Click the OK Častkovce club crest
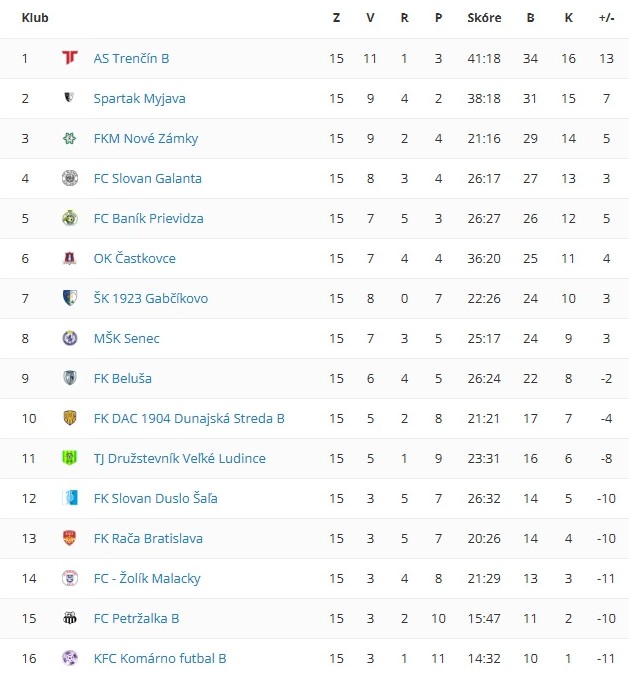This screenshot has width=629, height=678. [70, 258]
